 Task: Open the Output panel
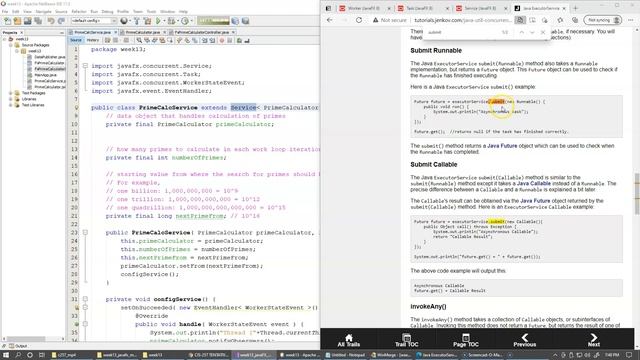(18, 346)
